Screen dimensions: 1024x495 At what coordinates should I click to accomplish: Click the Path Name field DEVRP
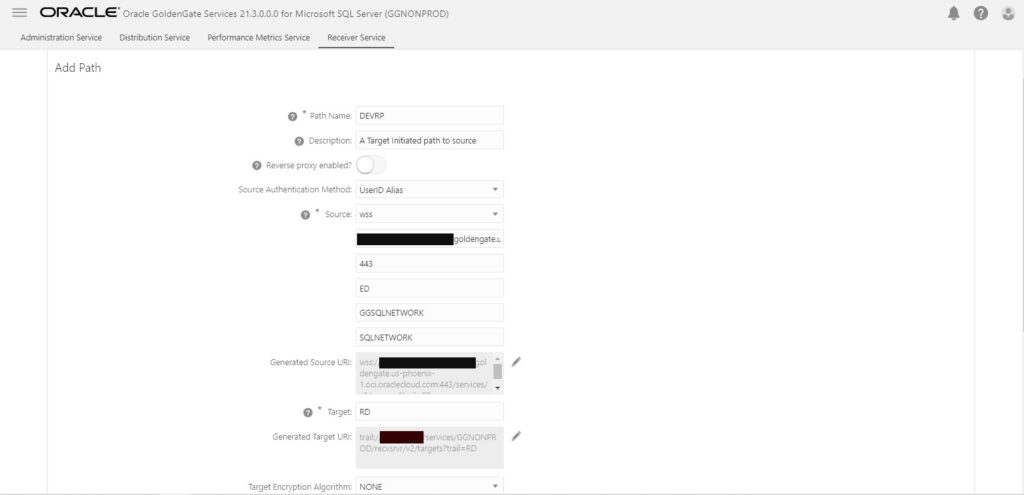tap(430, 115)
